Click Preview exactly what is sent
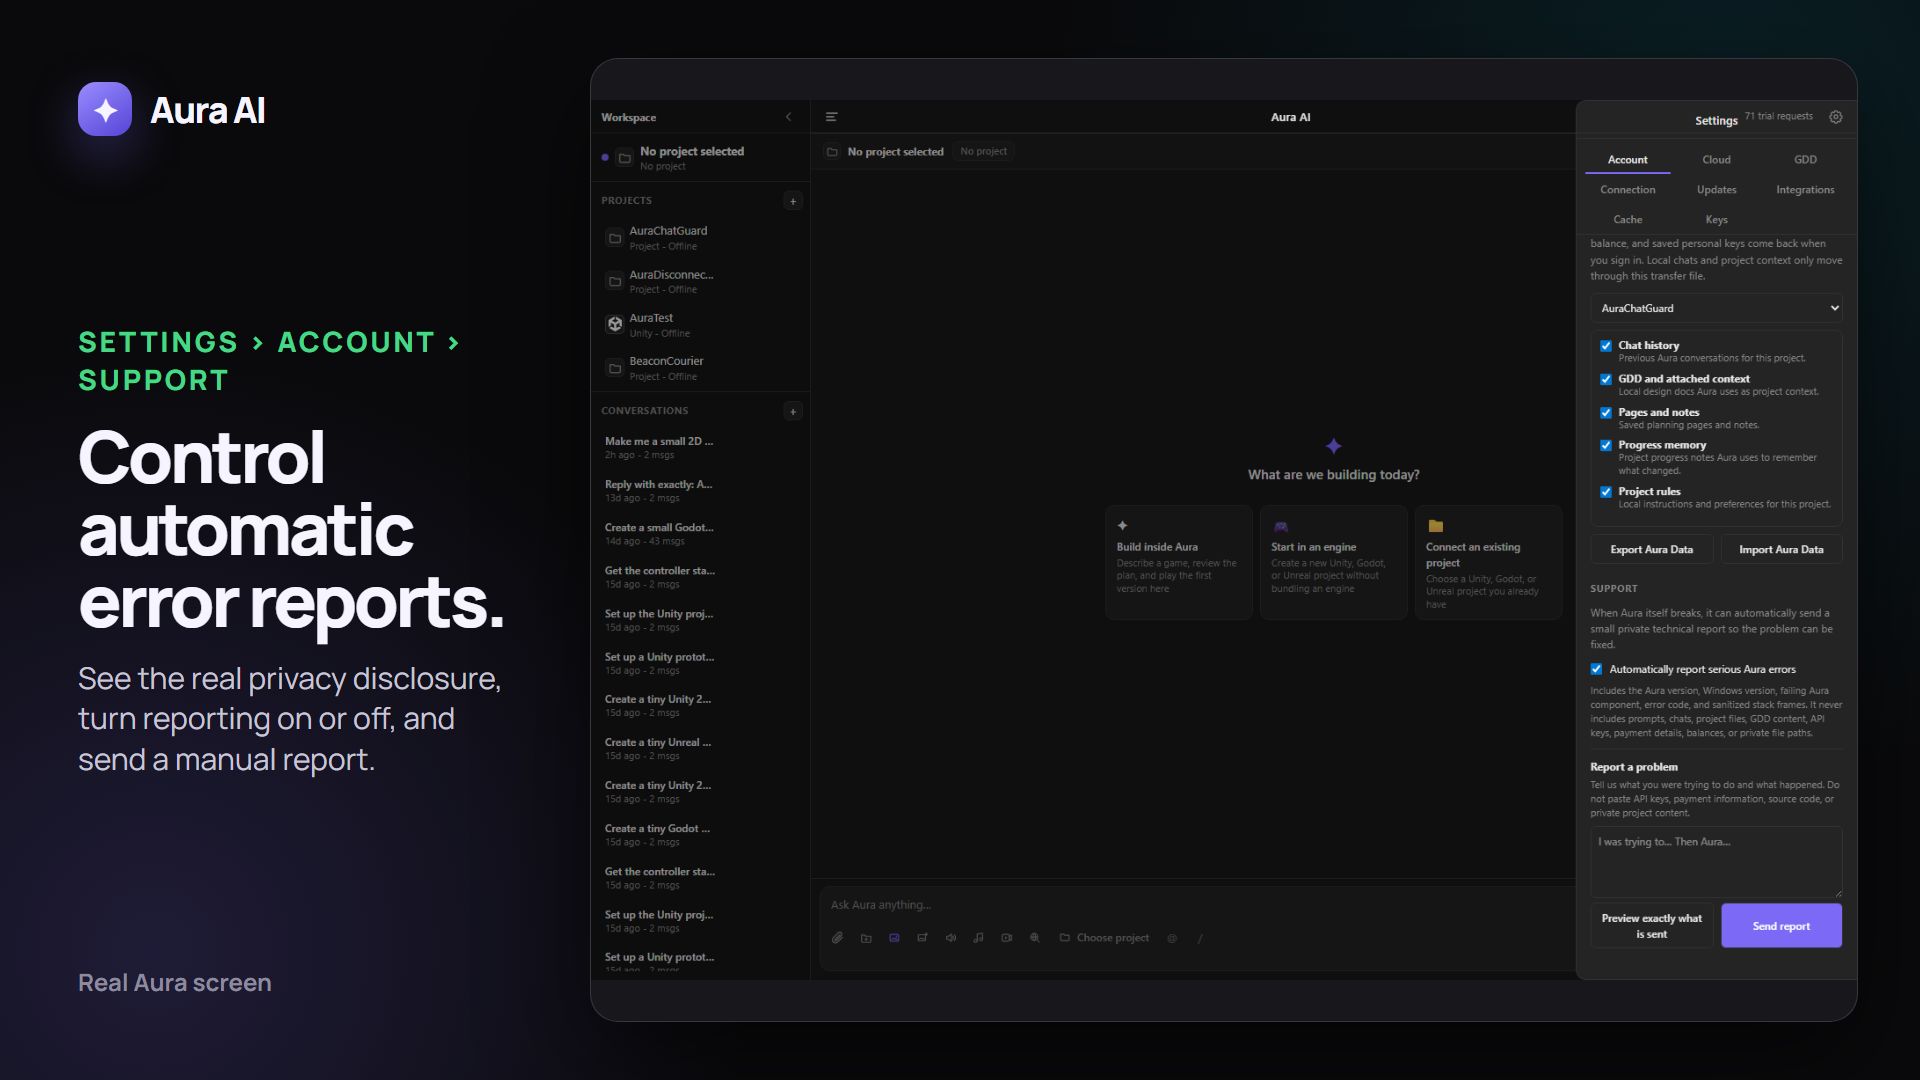 pos(1651,926)
